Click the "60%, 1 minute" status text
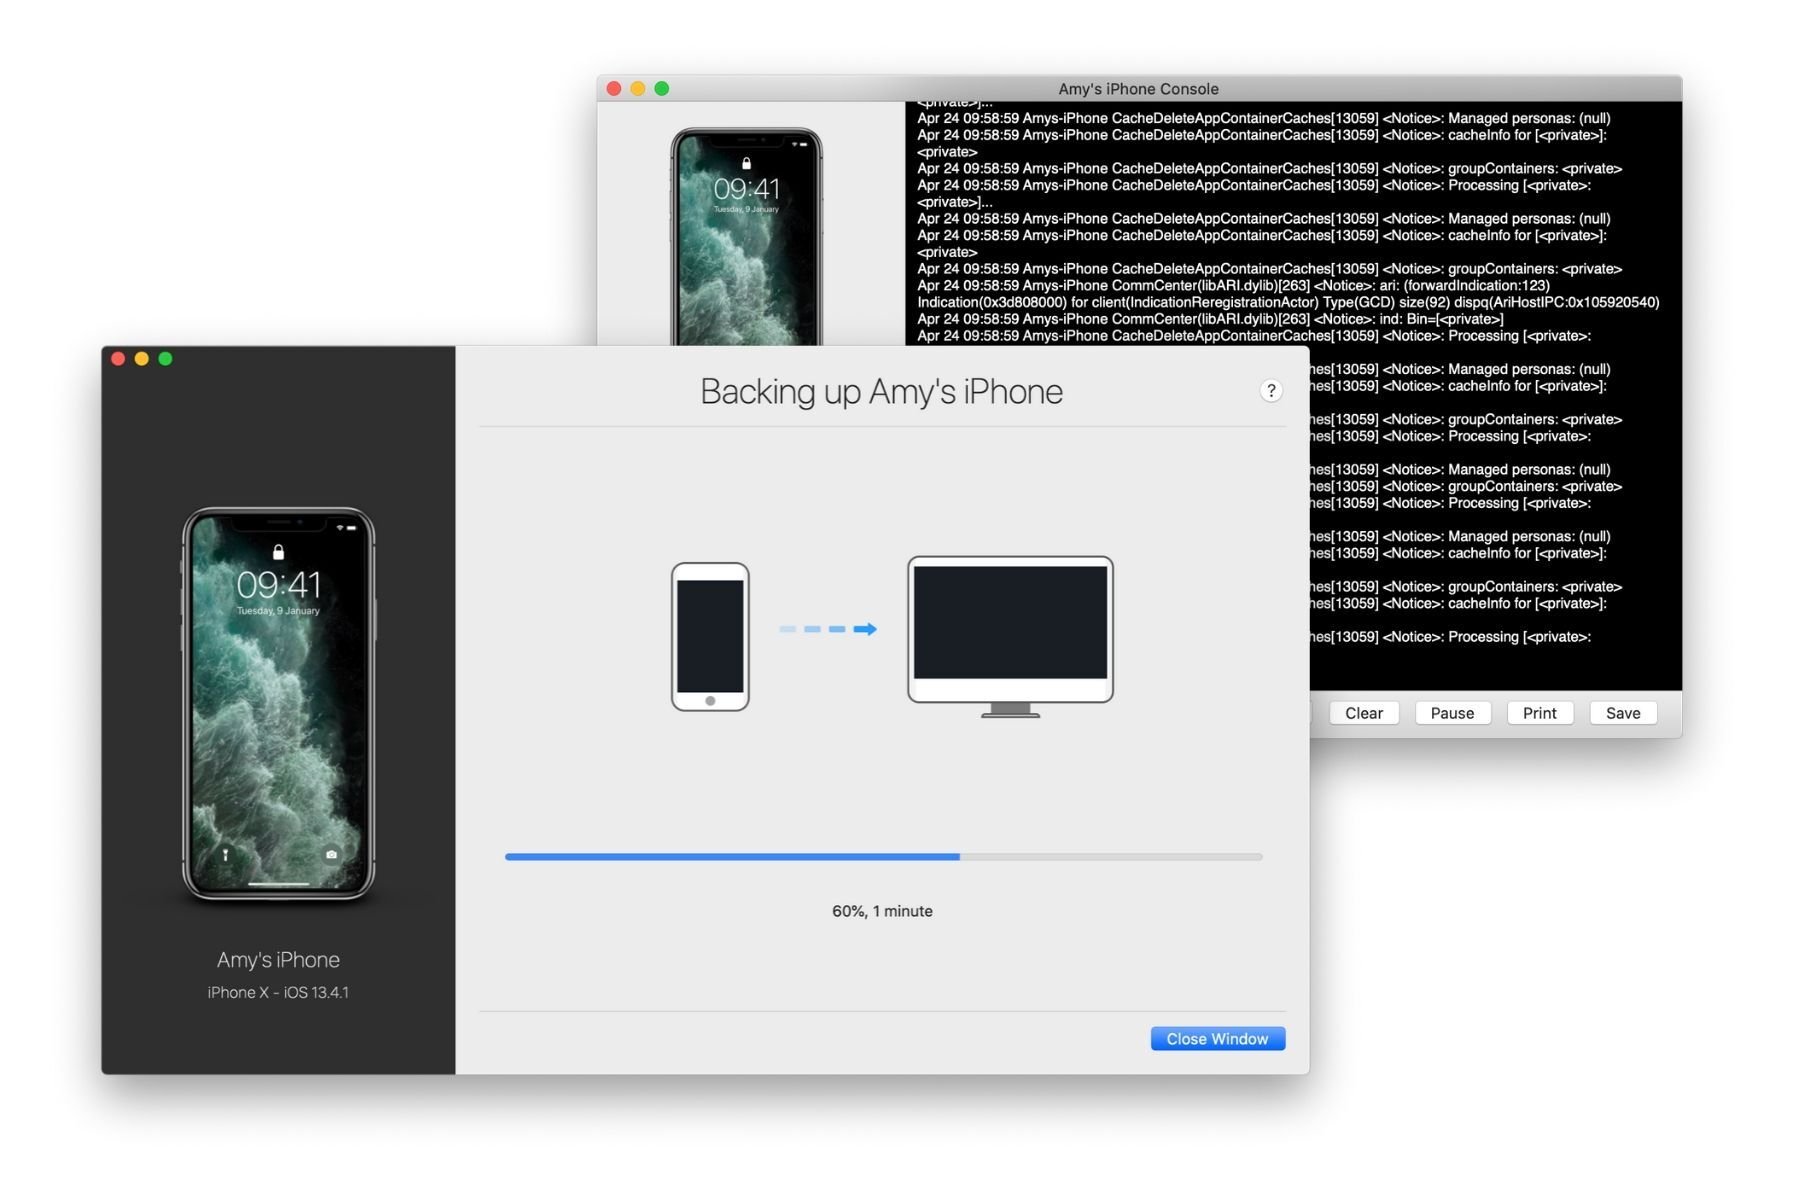Image resolution: width=1800 pixels, height=1200 pixels. tap(882, 911)
